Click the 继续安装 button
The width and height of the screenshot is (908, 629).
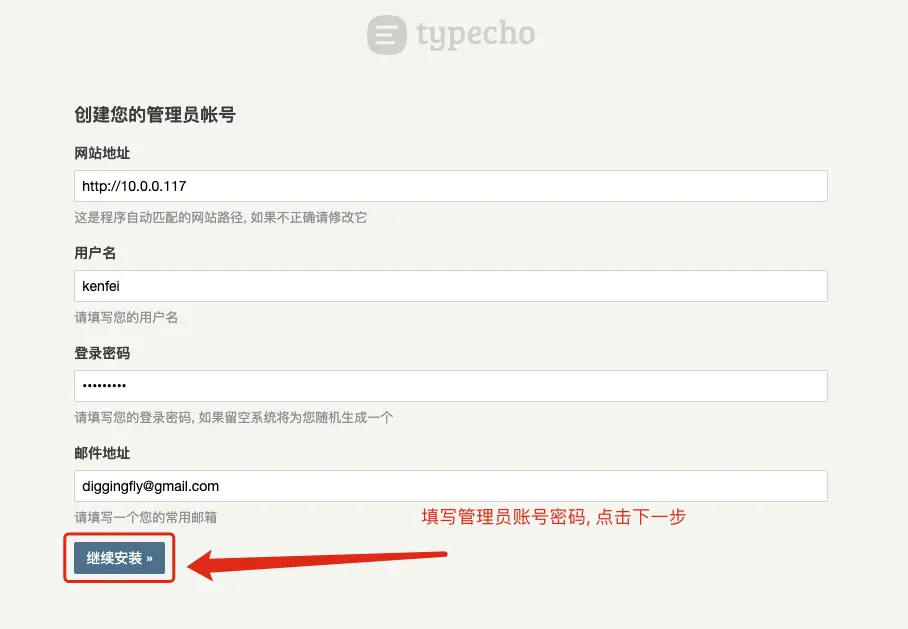[119, 558]
